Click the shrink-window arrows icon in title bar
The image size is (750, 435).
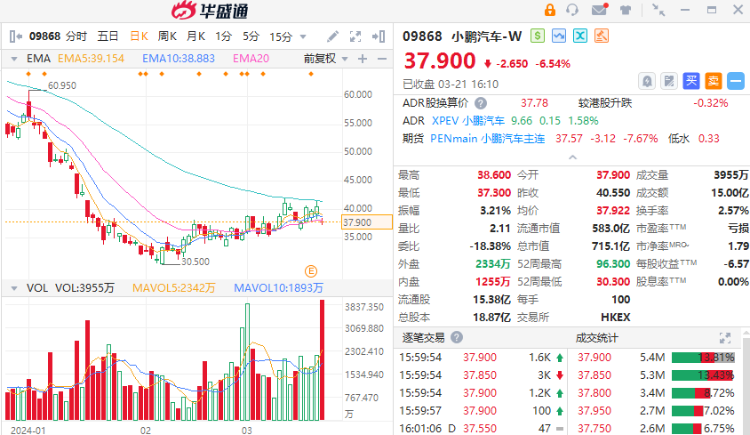click(x=659, y=10)
